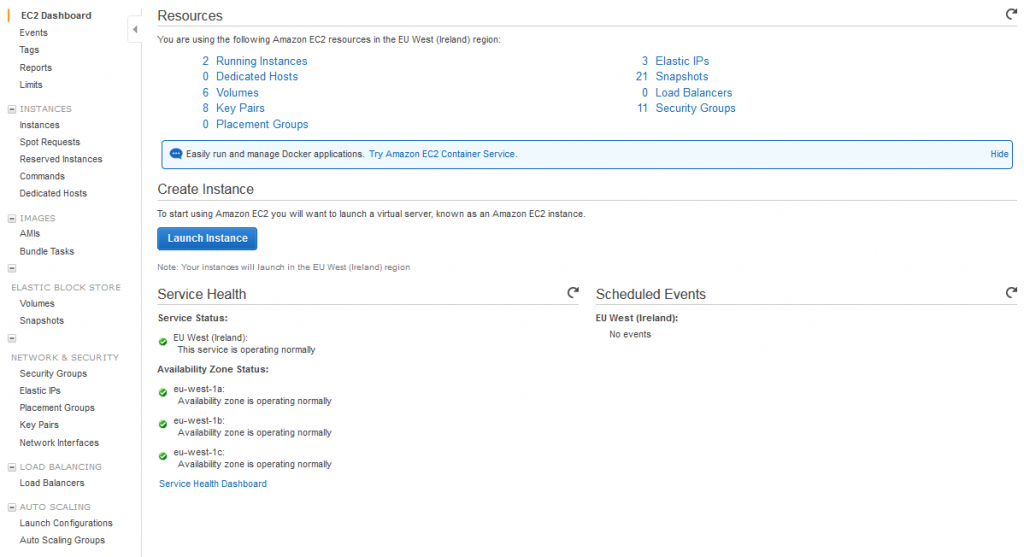Open Network Interfaces page
The width and height of the screenshot is (1024, 557).
(59, 443)
